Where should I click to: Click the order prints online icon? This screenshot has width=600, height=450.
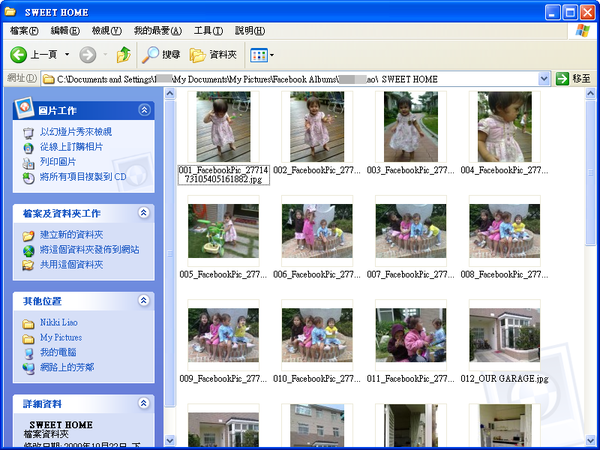click(x=28, y=148)
